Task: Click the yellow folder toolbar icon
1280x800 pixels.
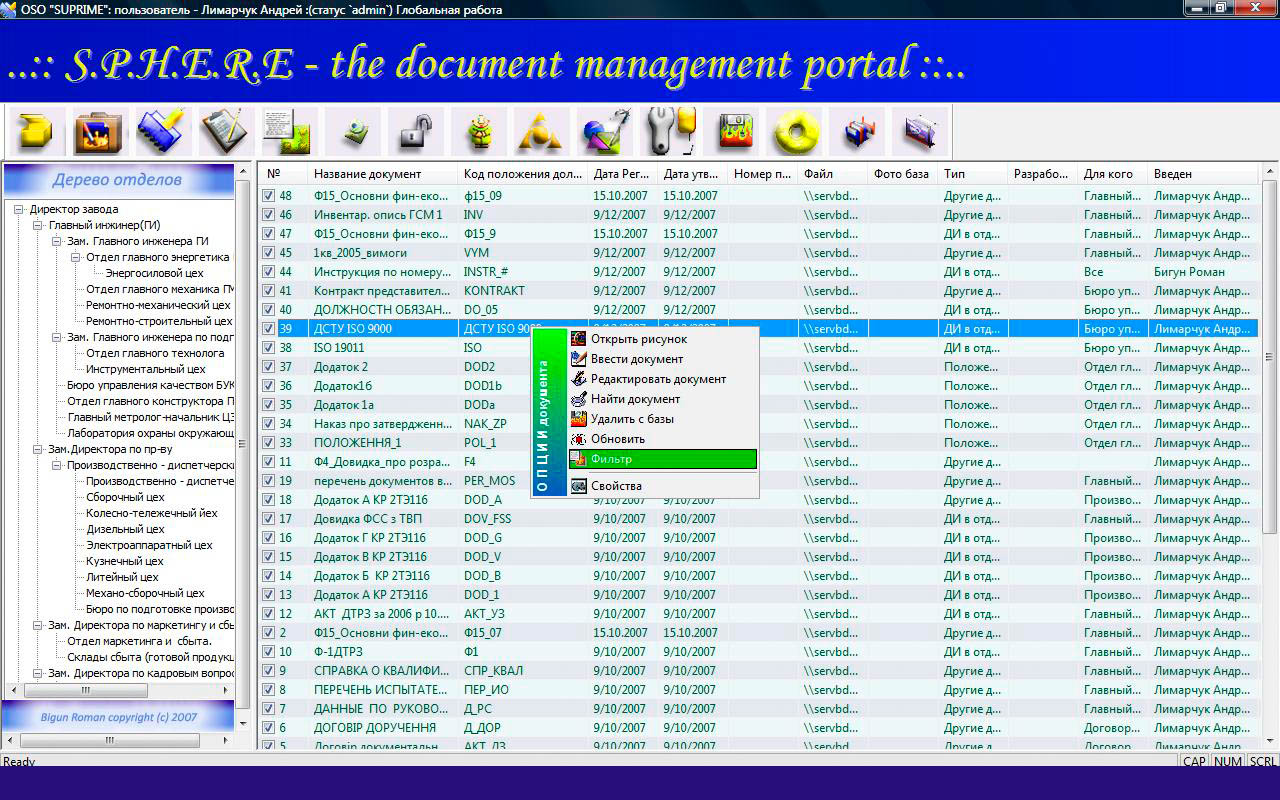Action: click(37, 131)
